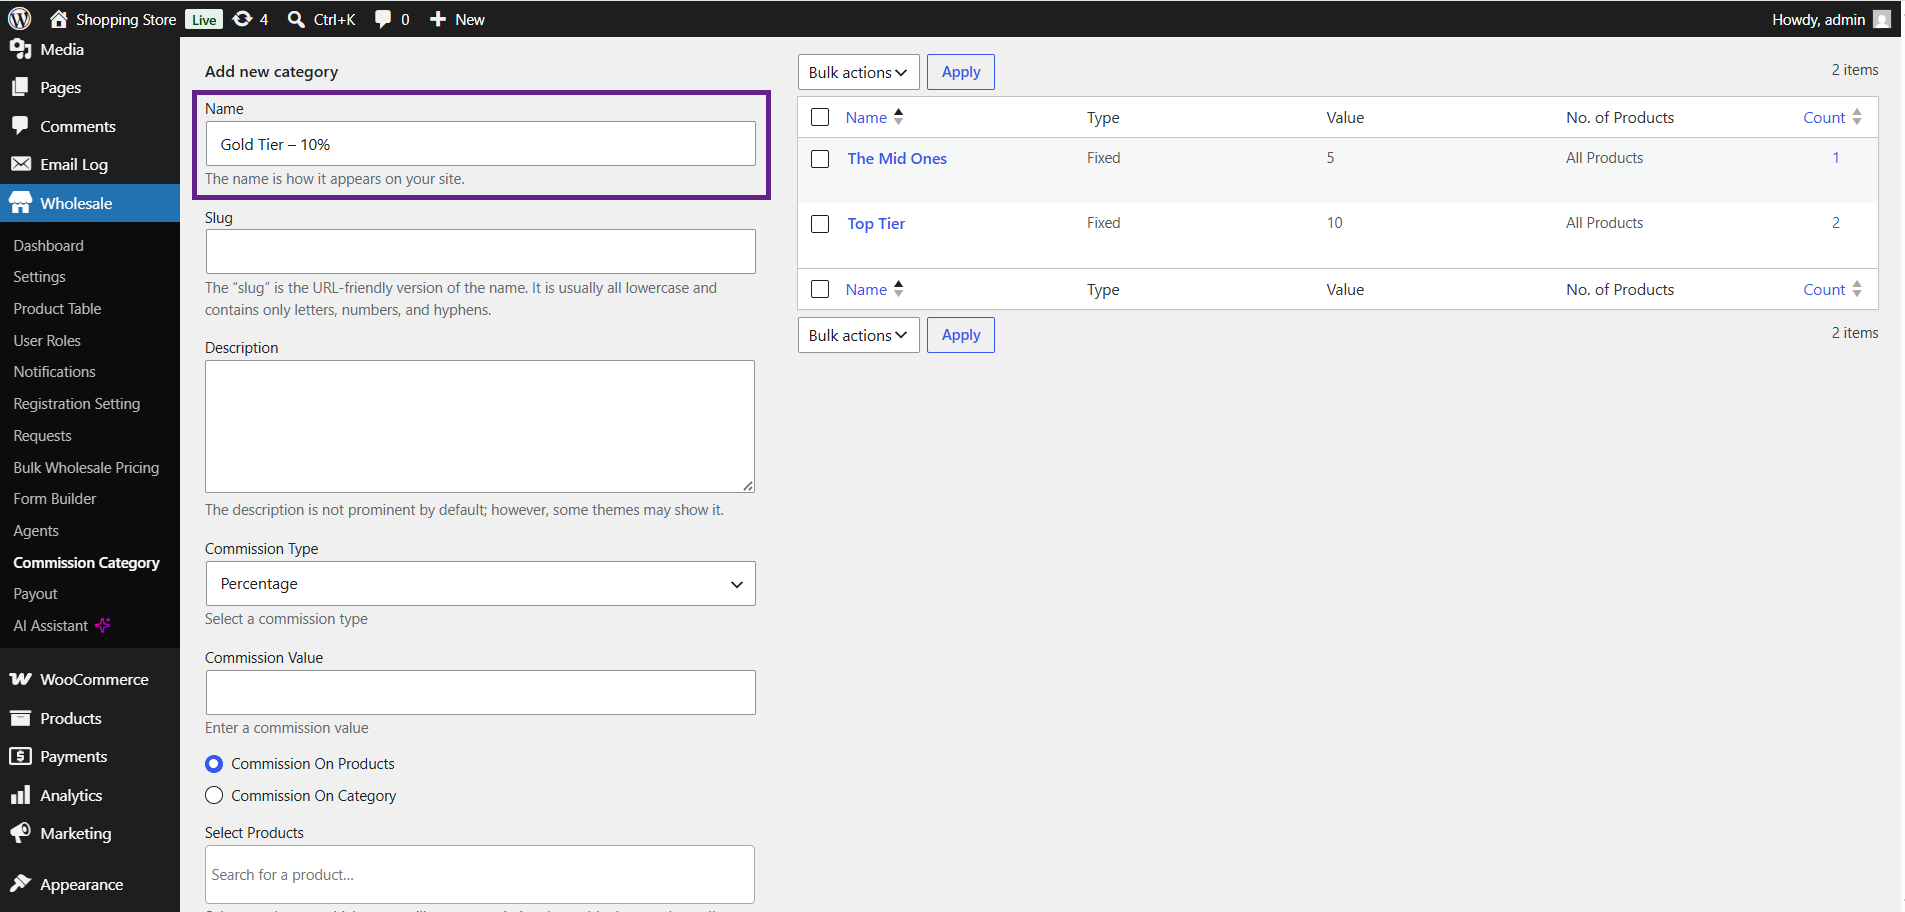
Task: Open Wholesale Settings submenu
Action: [x=40, y=277]
